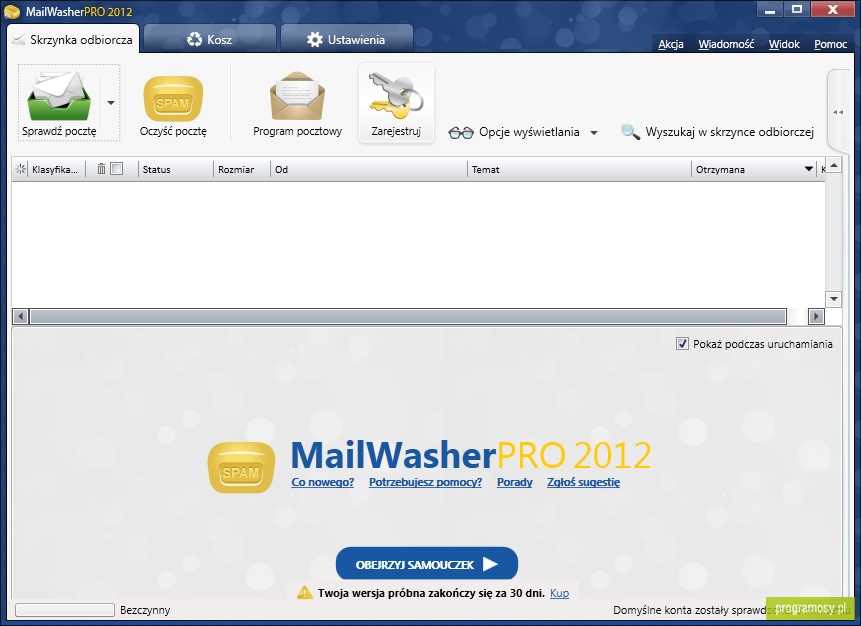Sort by the Od column
Image resolution: width=861 pixels, height=626 pixels.
369,170
